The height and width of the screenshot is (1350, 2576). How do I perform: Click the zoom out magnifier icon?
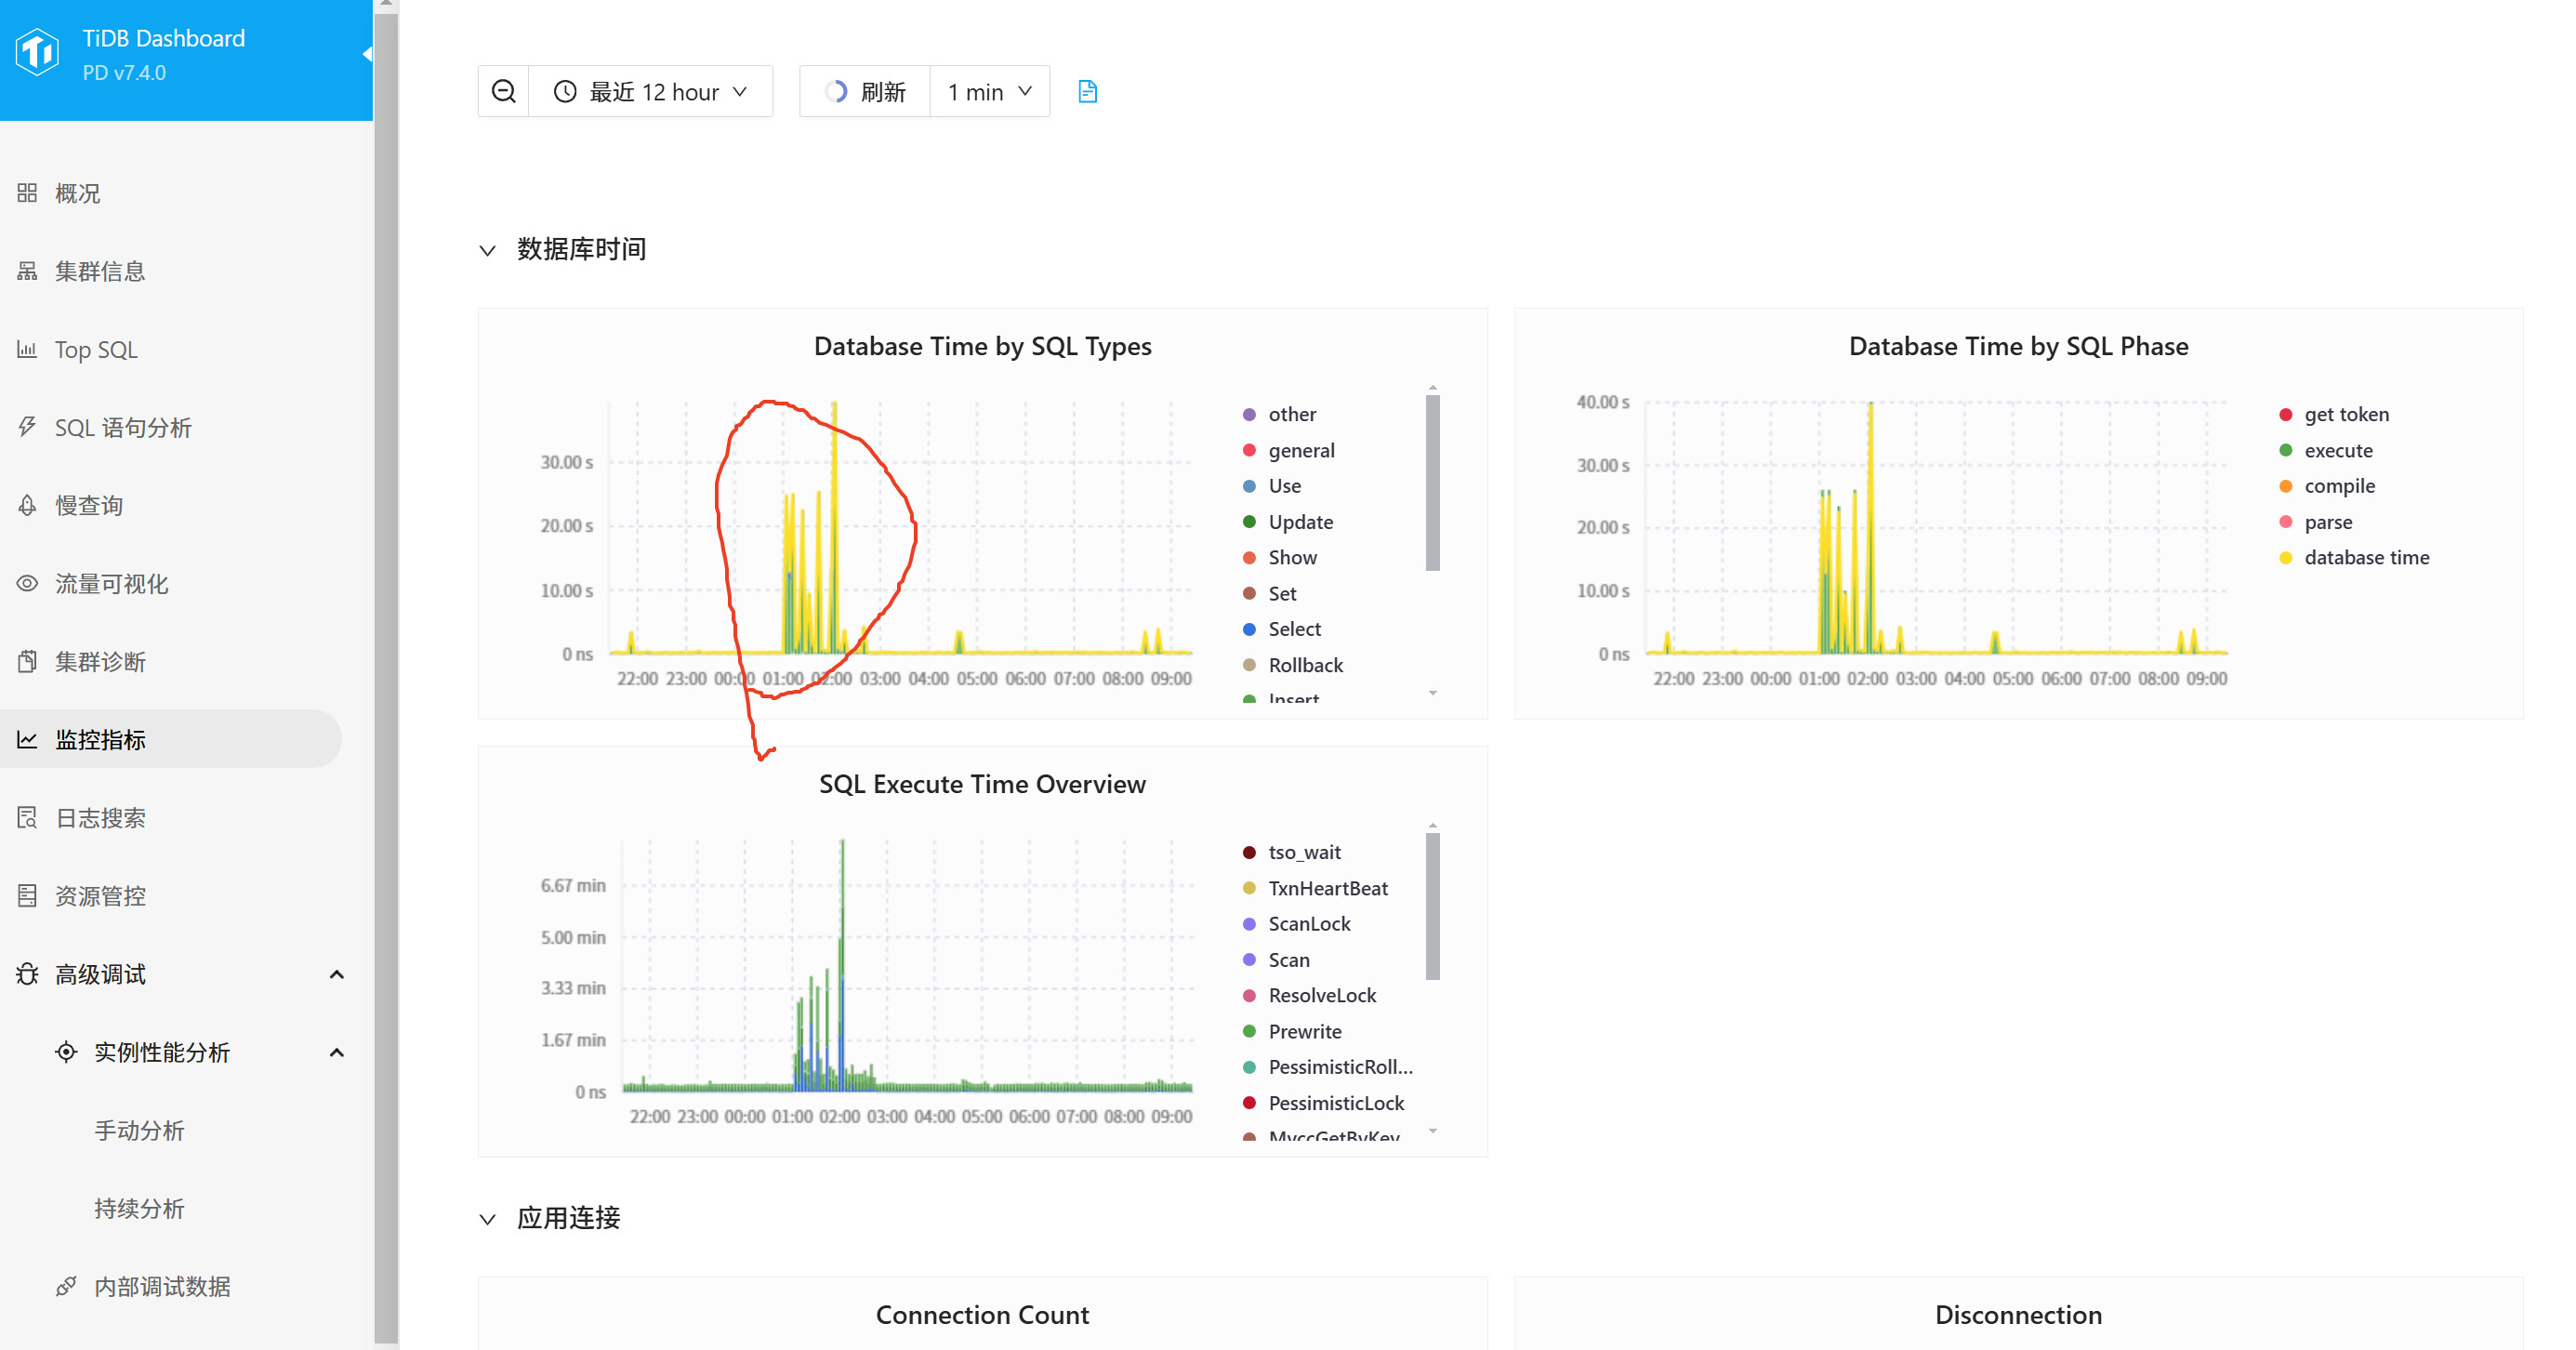point(504,92)
